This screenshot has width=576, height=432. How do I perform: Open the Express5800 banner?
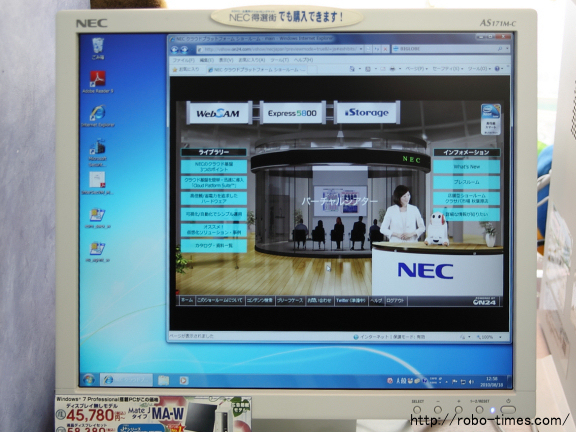tap(292, 113)
